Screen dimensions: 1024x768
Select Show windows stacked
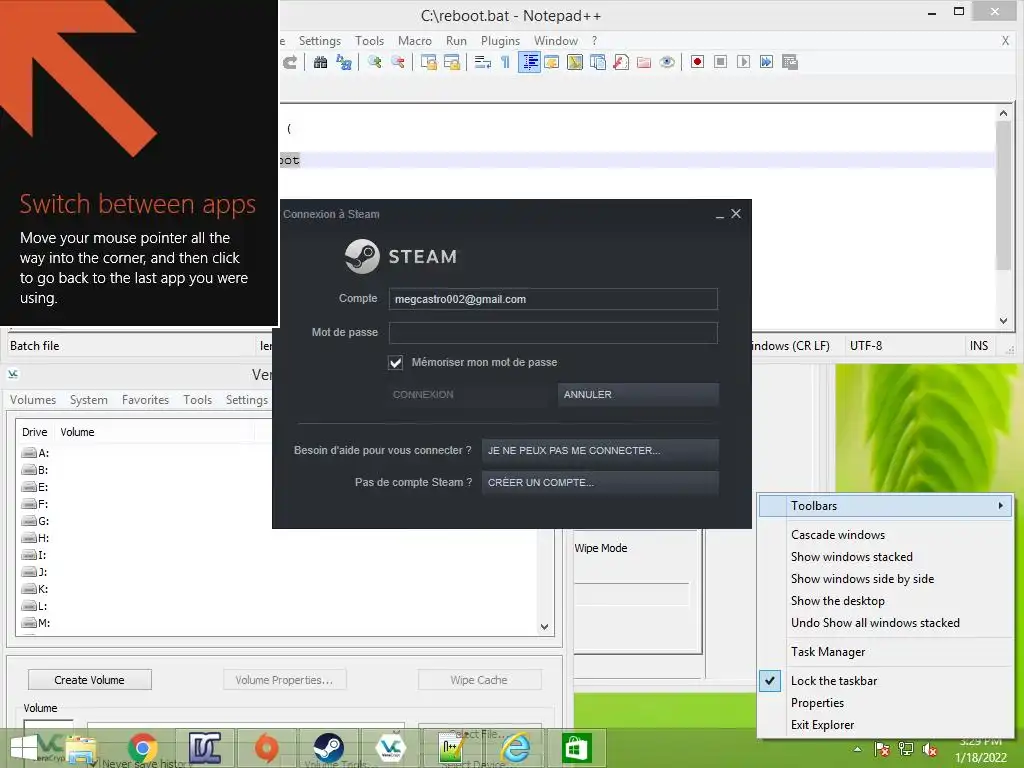click(852, 557)
